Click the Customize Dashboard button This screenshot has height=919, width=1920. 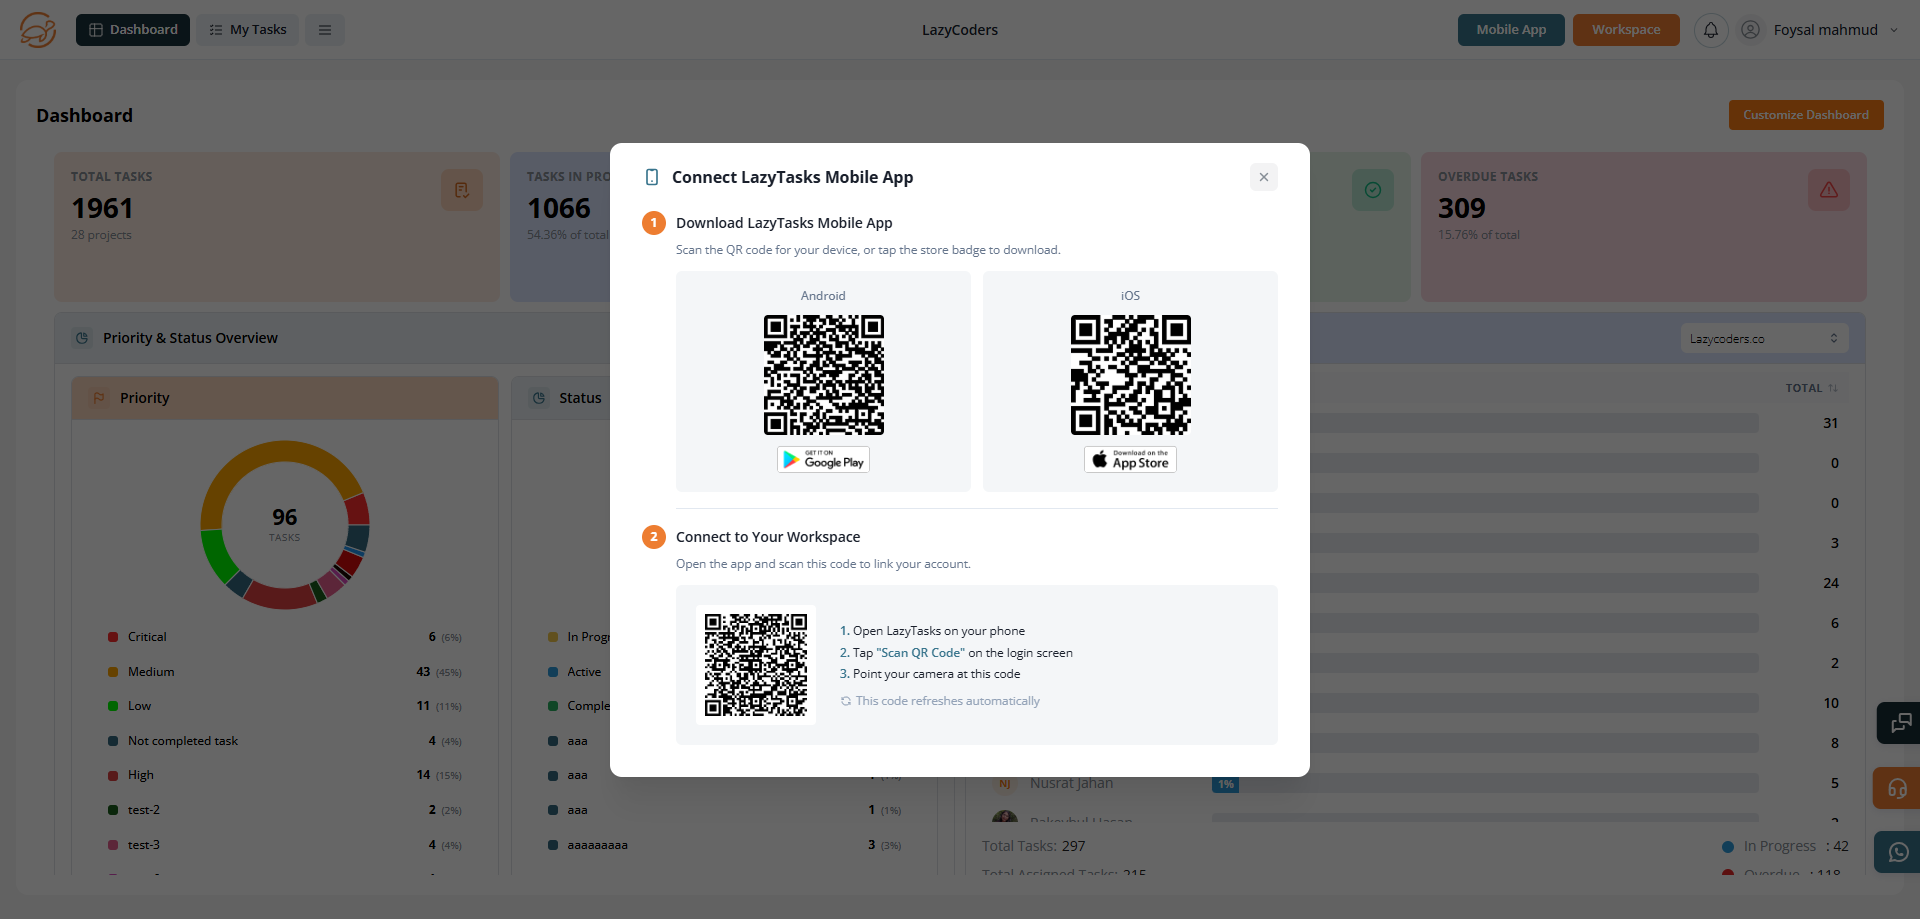pyautogui.click(x=1806, y=115)
